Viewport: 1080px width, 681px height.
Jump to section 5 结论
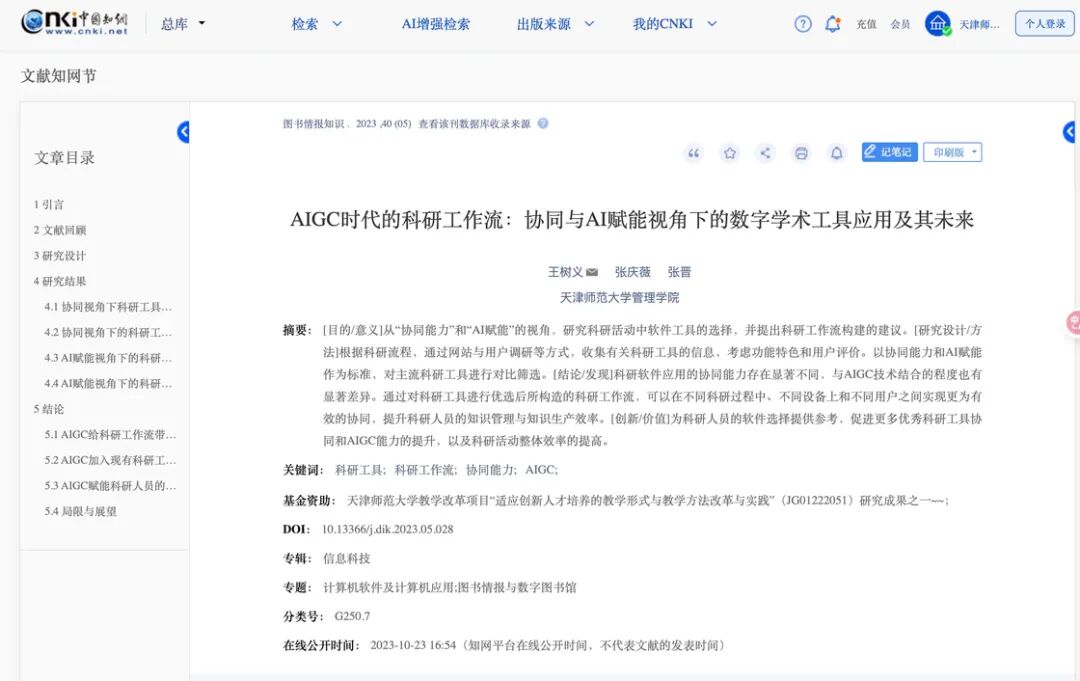49,409
